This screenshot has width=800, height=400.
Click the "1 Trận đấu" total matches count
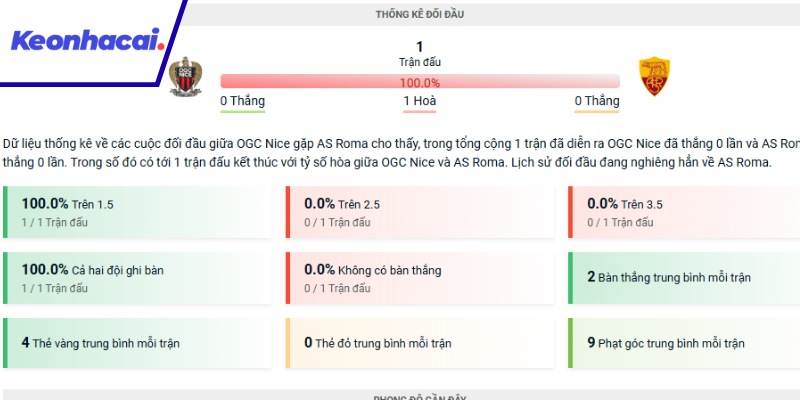(x=419, y=54)
